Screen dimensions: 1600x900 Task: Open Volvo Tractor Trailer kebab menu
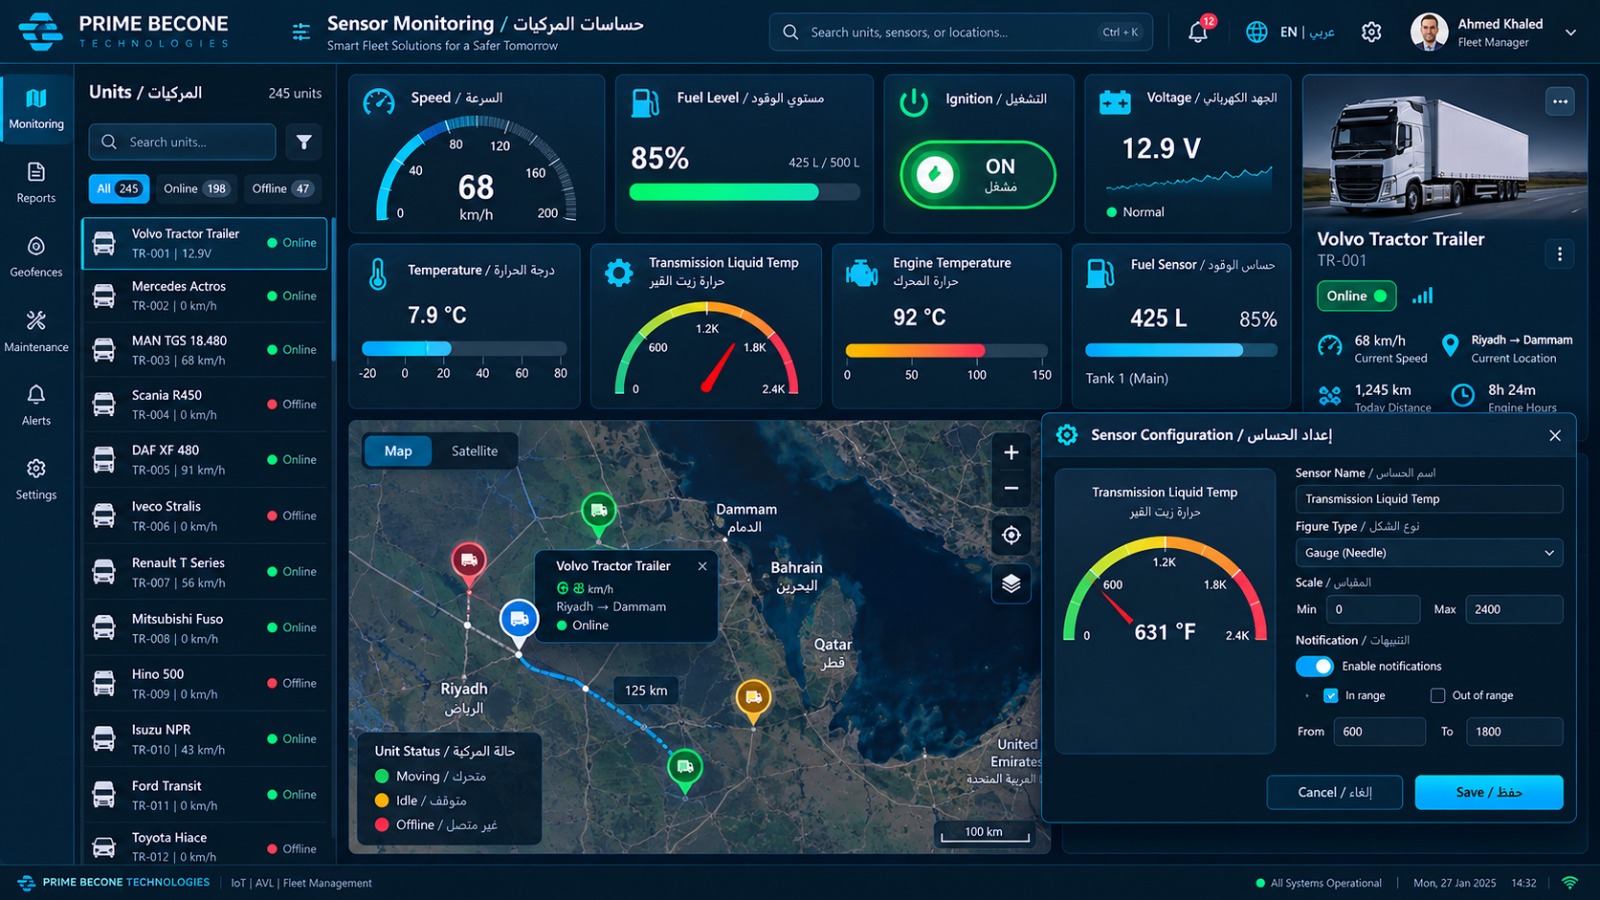(1559, 254)
